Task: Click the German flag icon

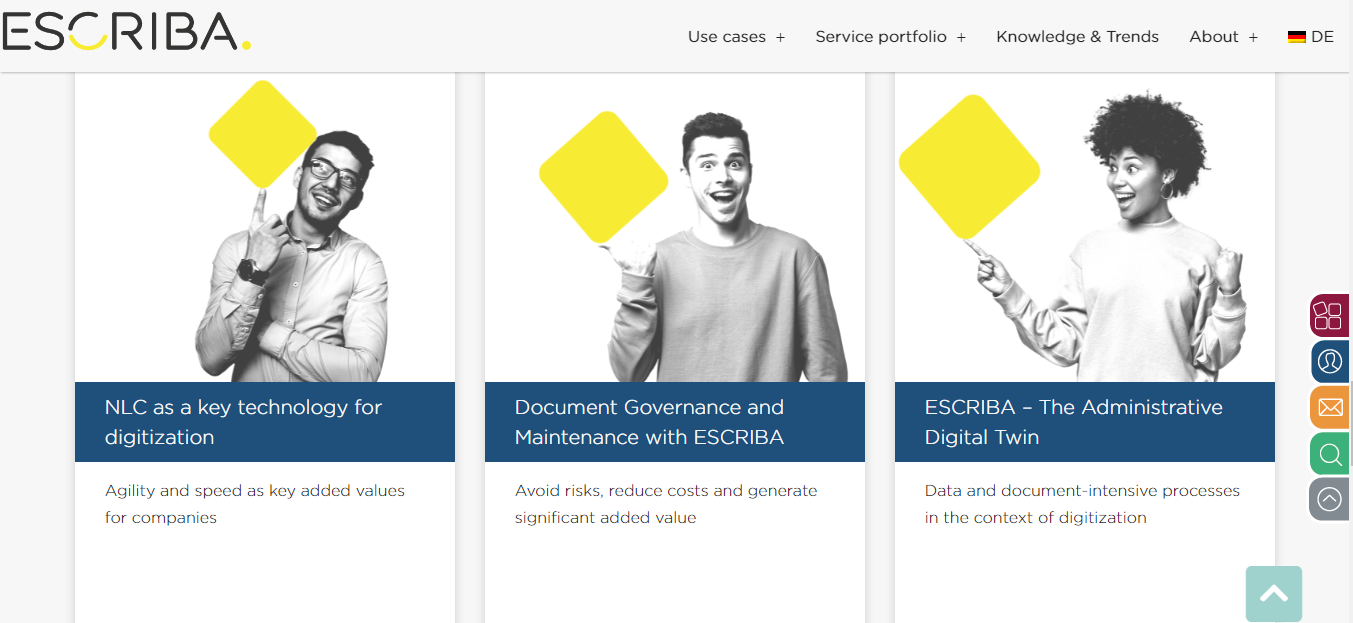Action: (1297, 37)
